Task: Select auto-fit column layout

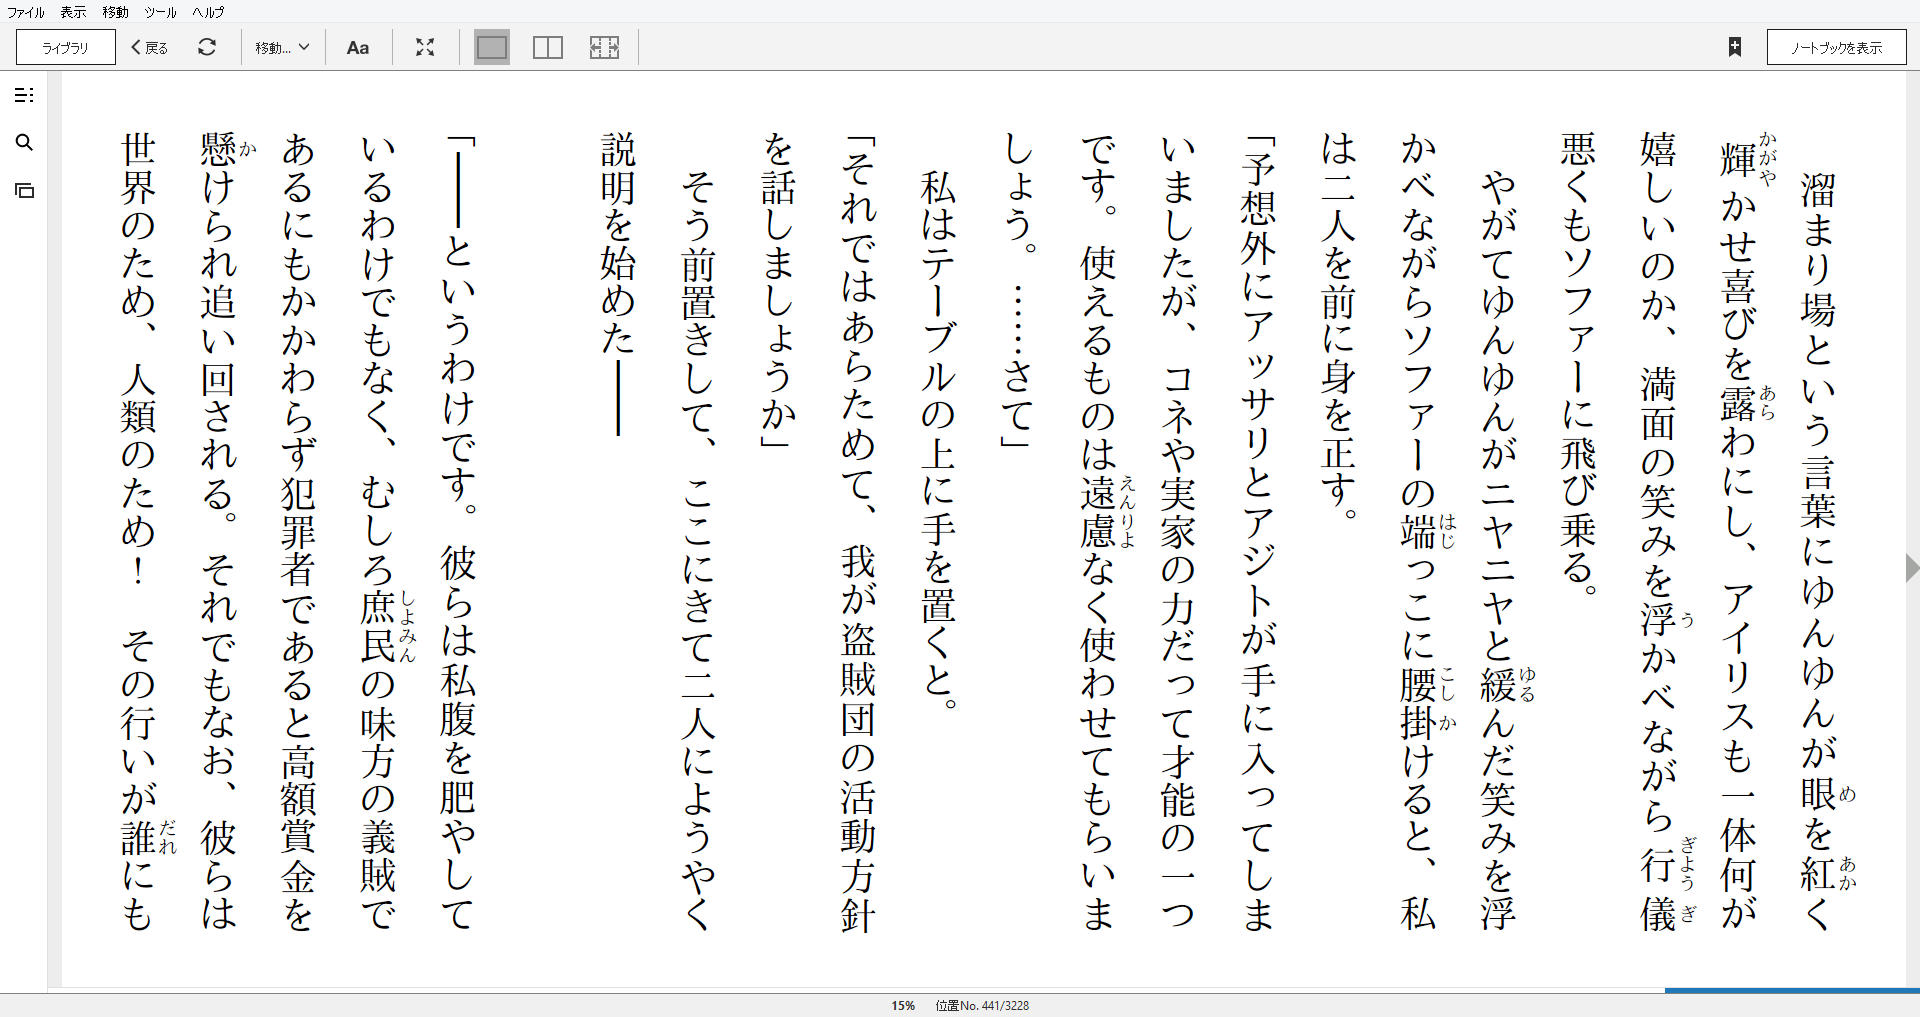Action: coord(604,47)
